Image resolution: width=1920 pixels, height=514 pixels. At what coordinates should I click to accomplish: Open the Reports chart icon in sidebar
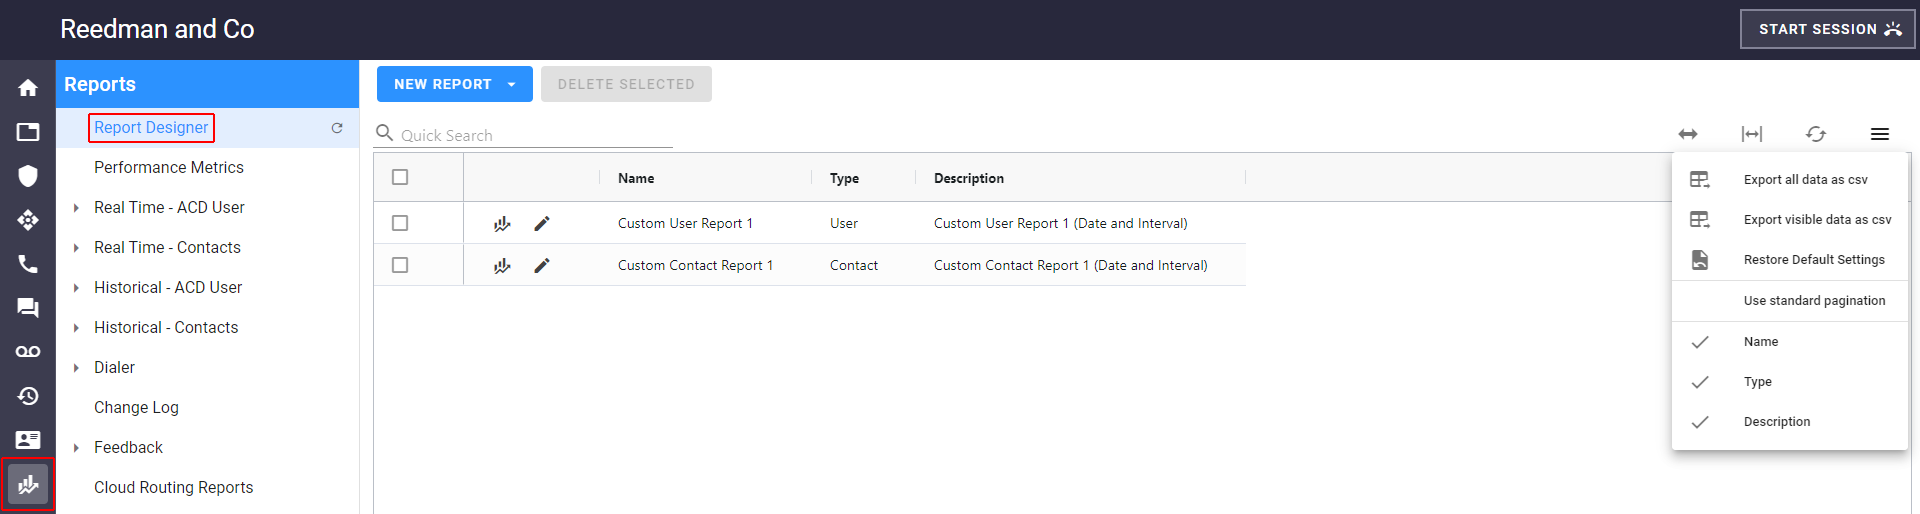coord(28,485)
